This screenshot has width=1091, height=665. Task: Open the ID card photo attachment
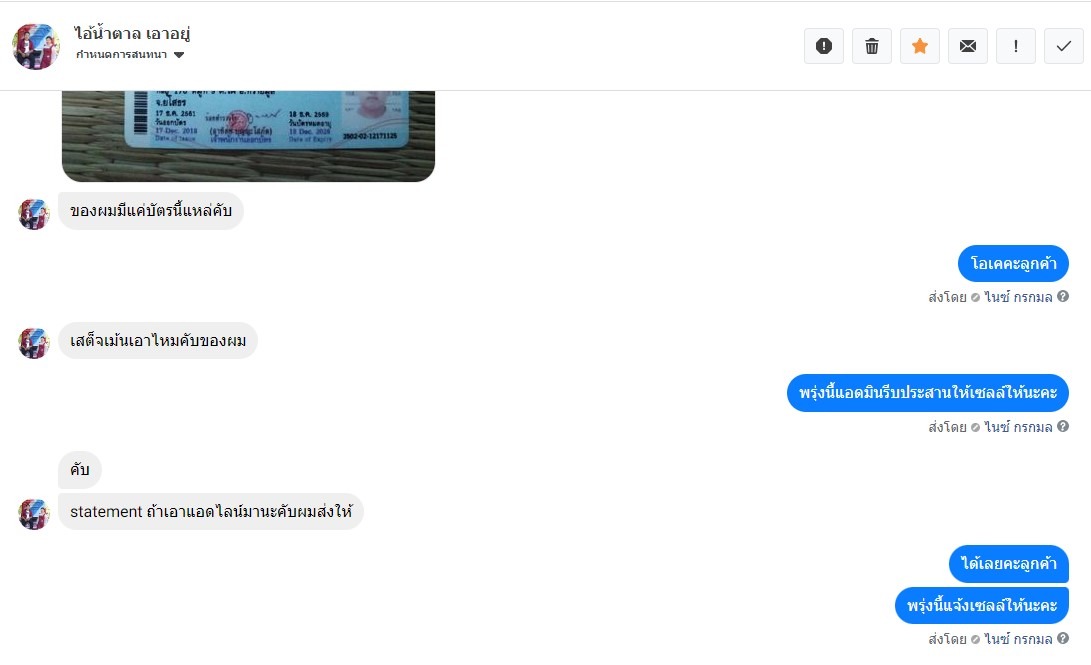[x=248, y=136]
